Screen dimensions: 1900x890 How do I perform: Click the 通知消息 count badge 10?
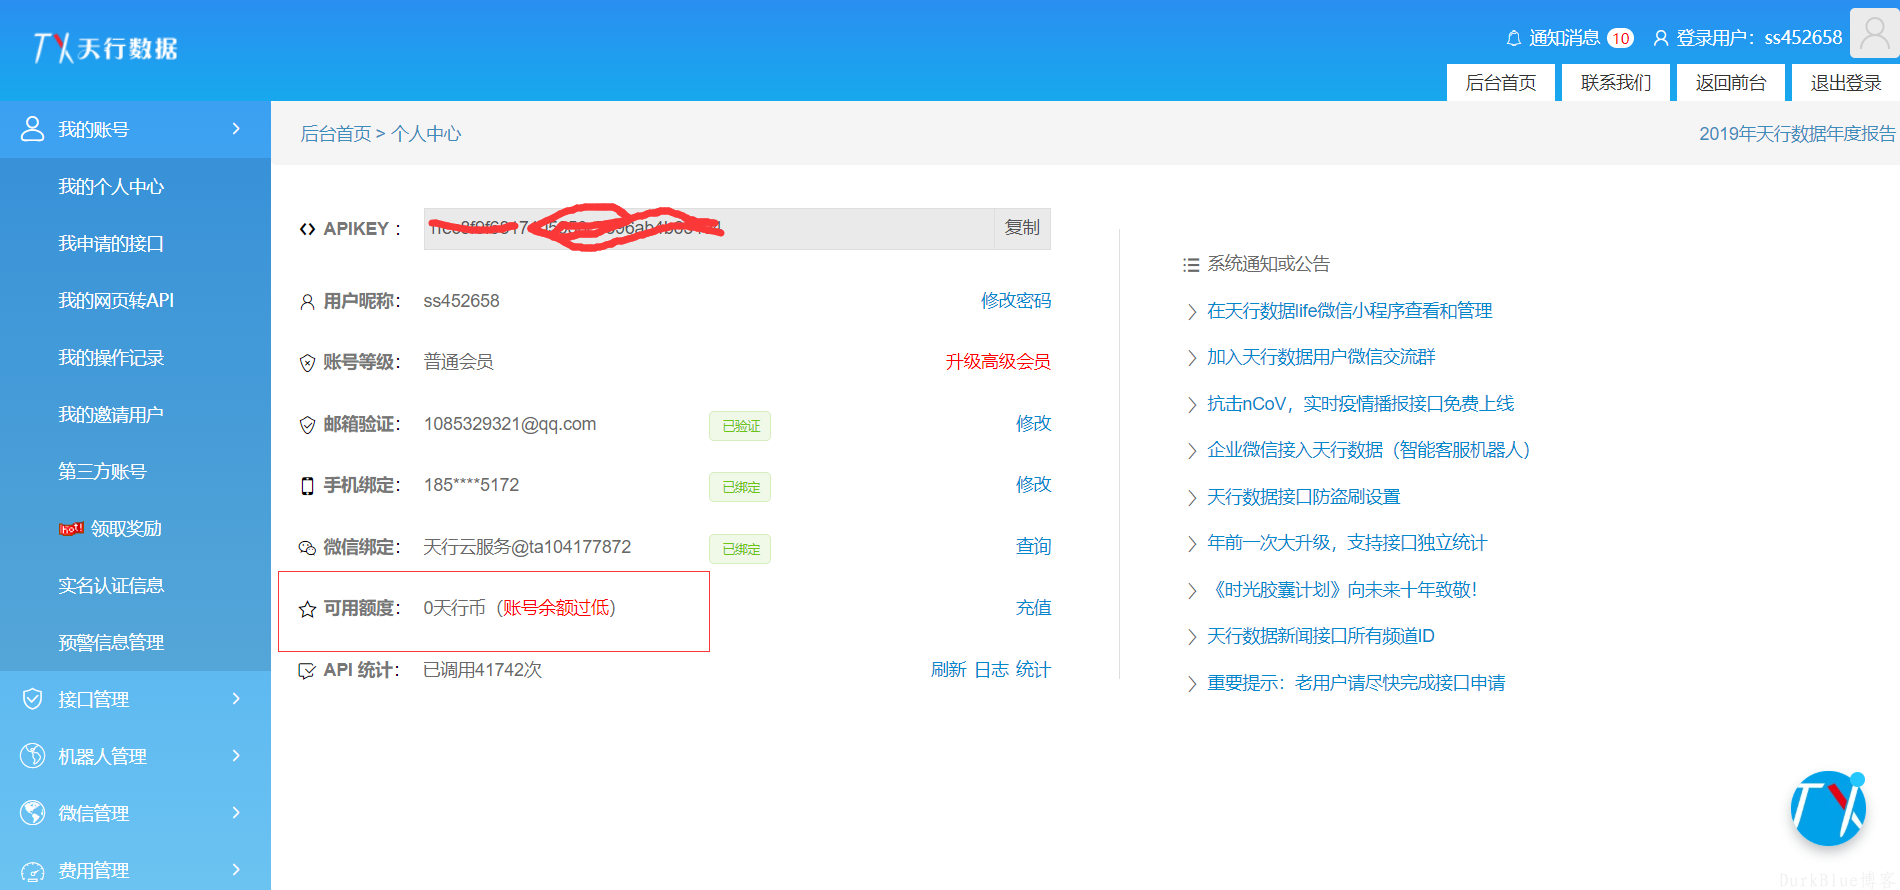(x=1621, y=38)
